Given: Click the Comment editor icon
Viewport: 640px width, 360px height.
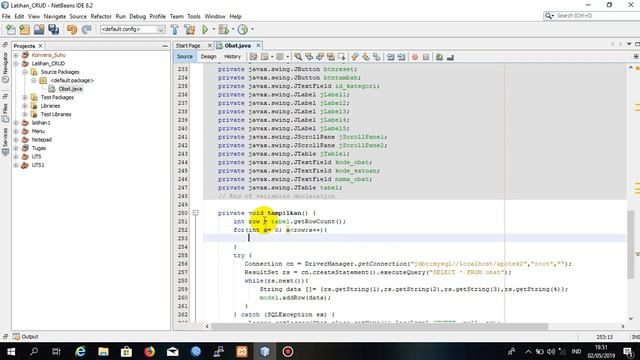Looking at the screenshot, I should coord(440,57).
